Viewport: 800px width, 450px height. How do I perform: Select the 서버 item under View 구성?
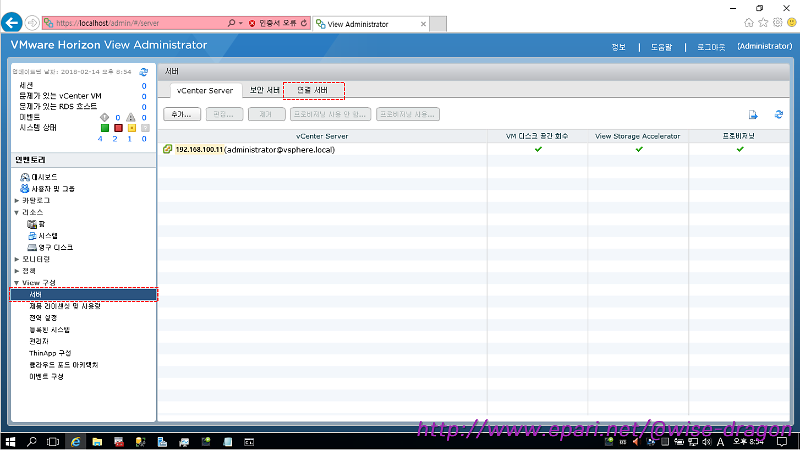tap(84, 294)
